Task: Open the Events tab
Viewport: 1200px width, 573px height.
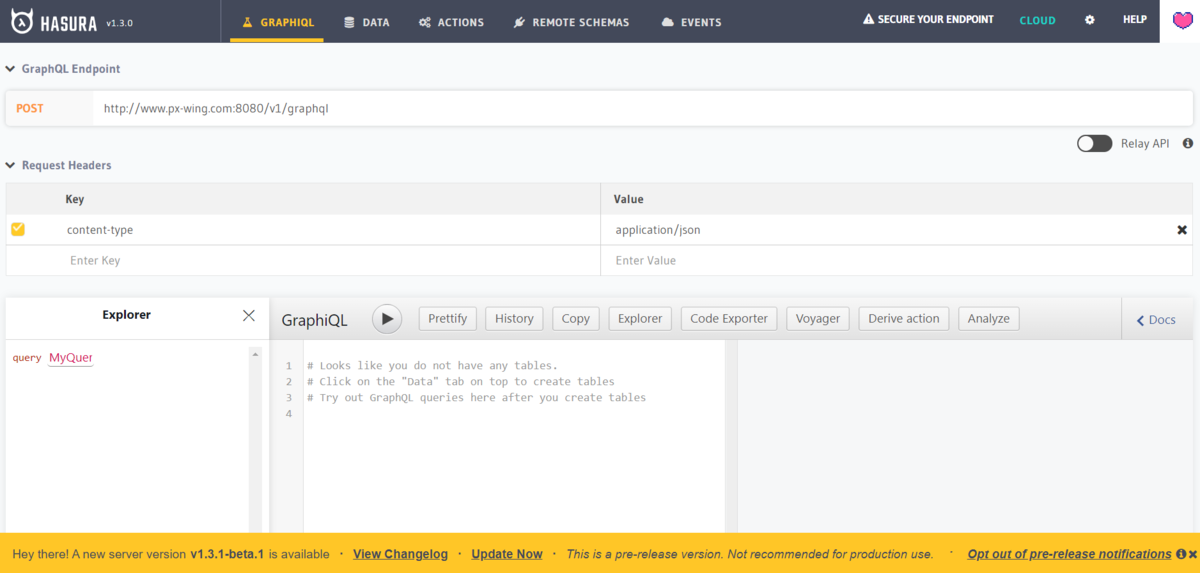Action: [x=691, y=21]
